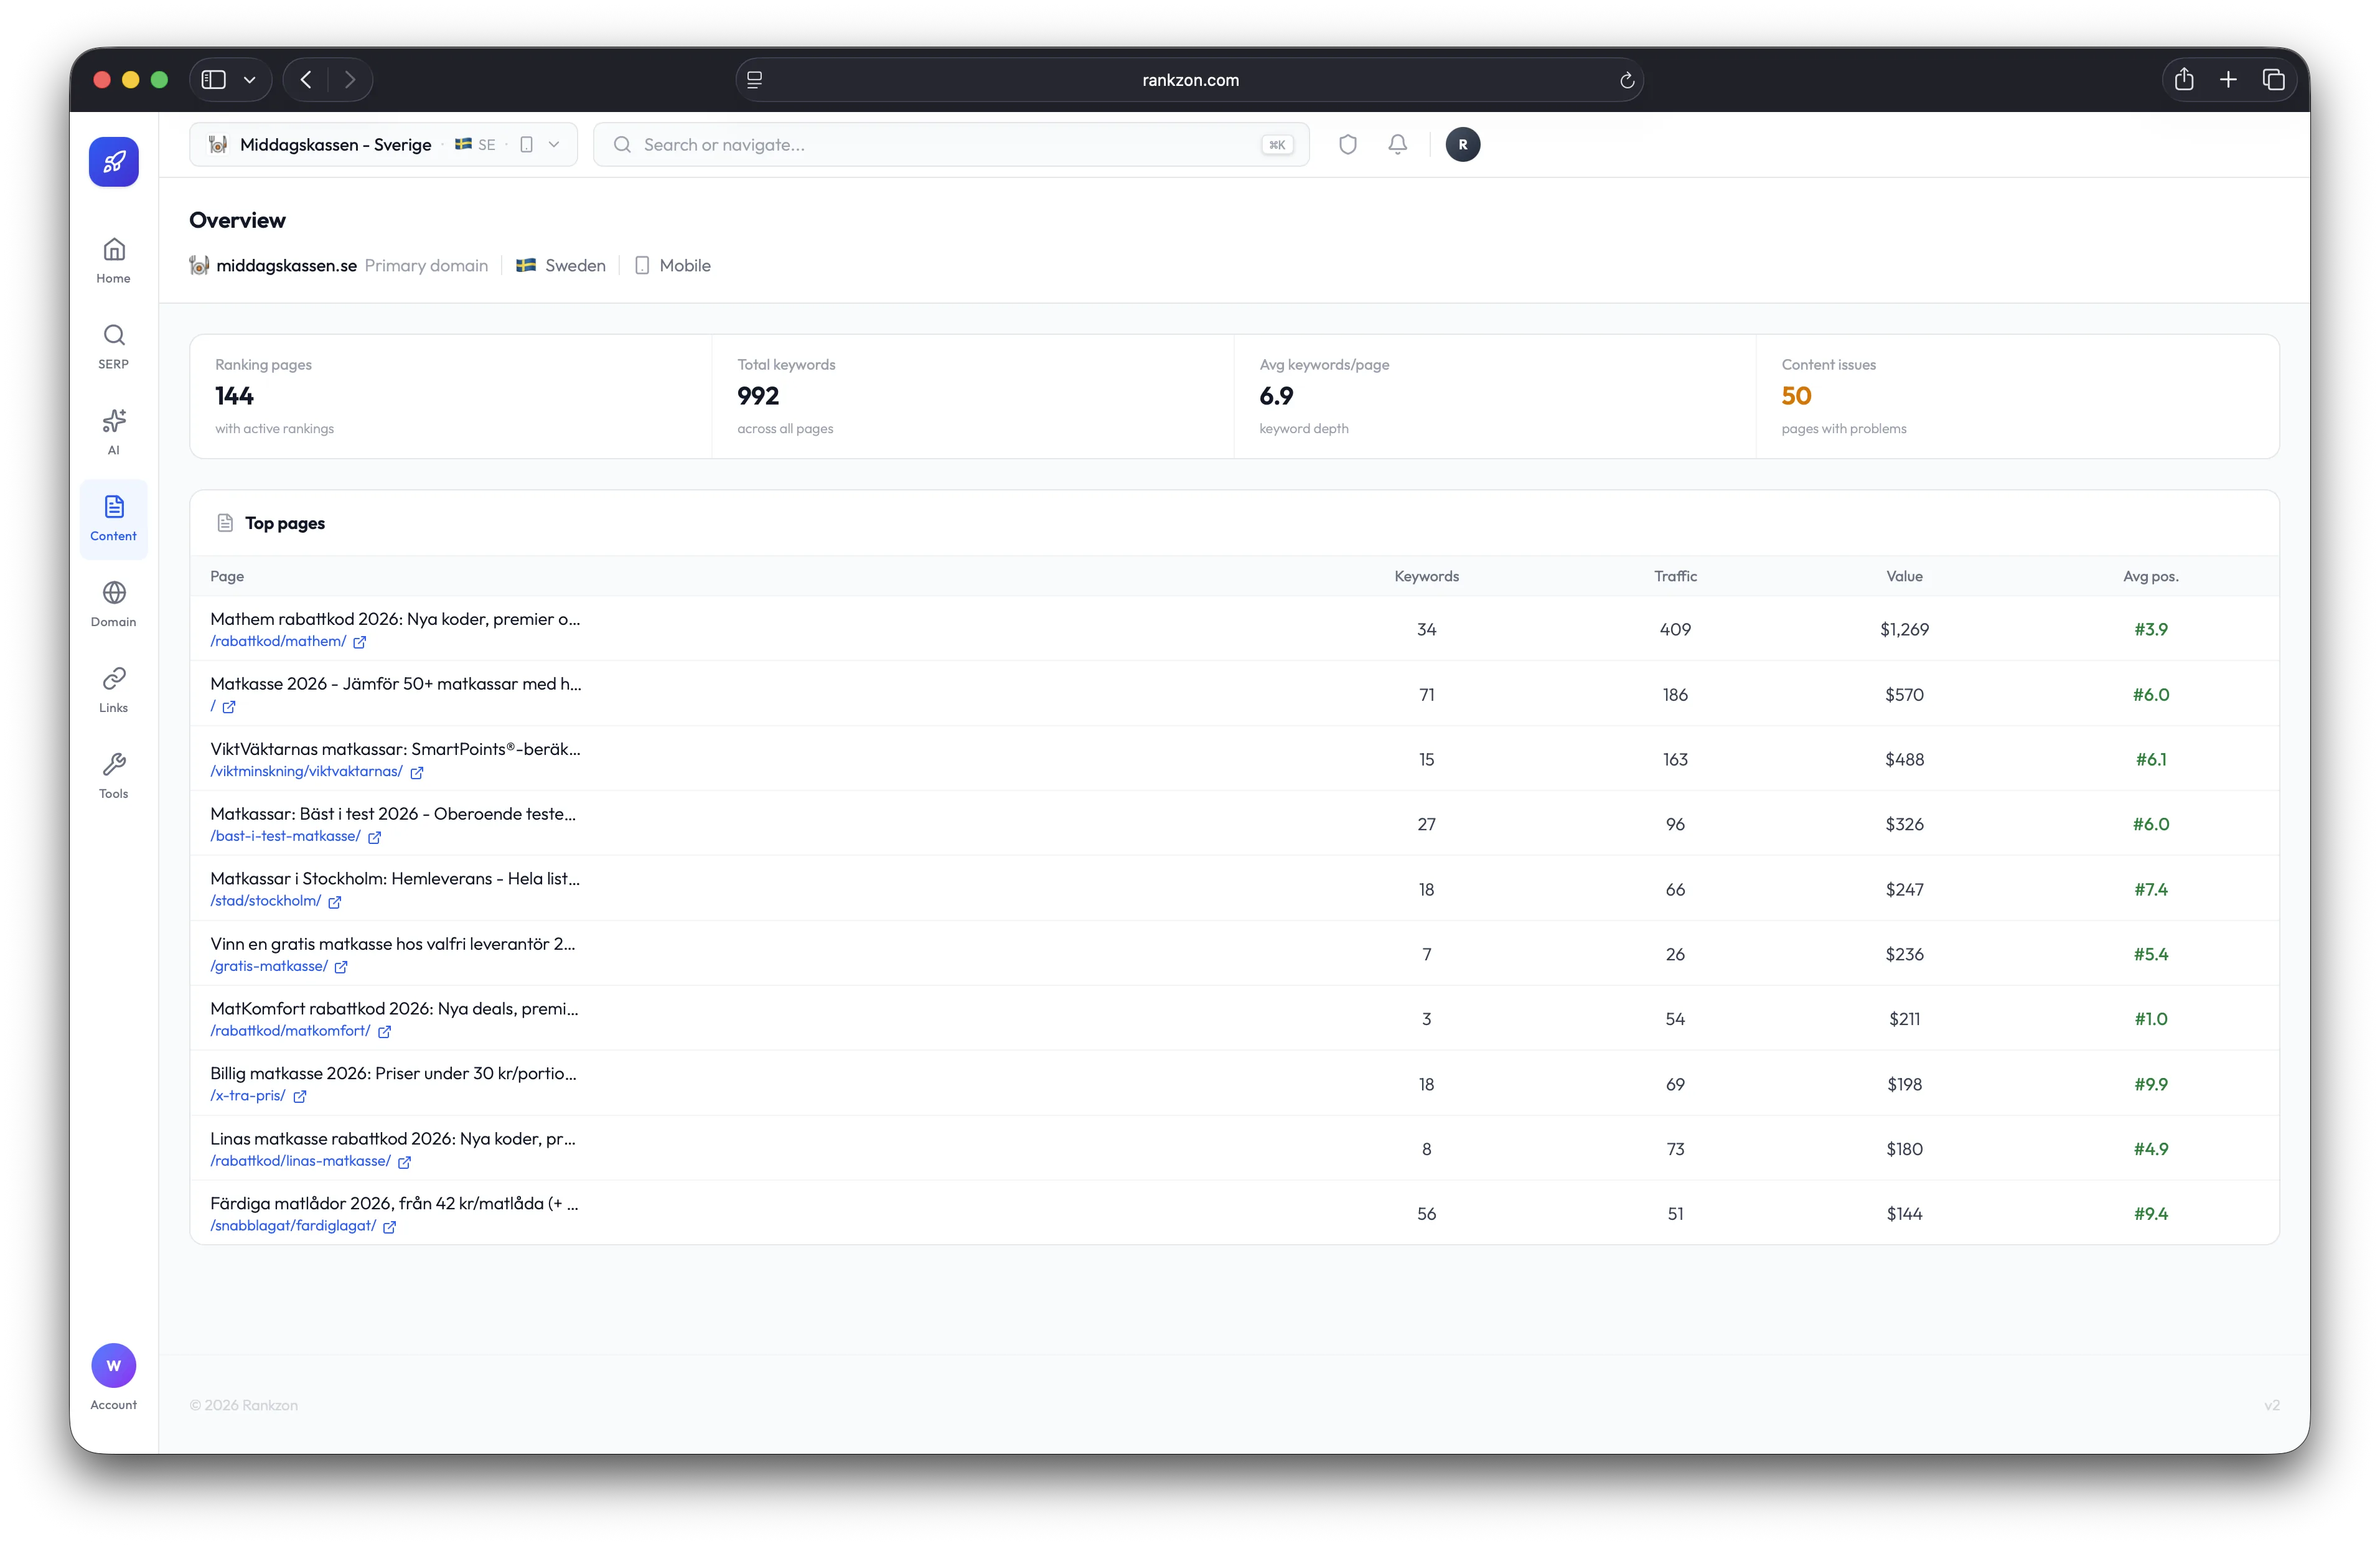Open the /stad/stockholm/ URL link
The image size is (2380, 1546).
tap(265, 902)
